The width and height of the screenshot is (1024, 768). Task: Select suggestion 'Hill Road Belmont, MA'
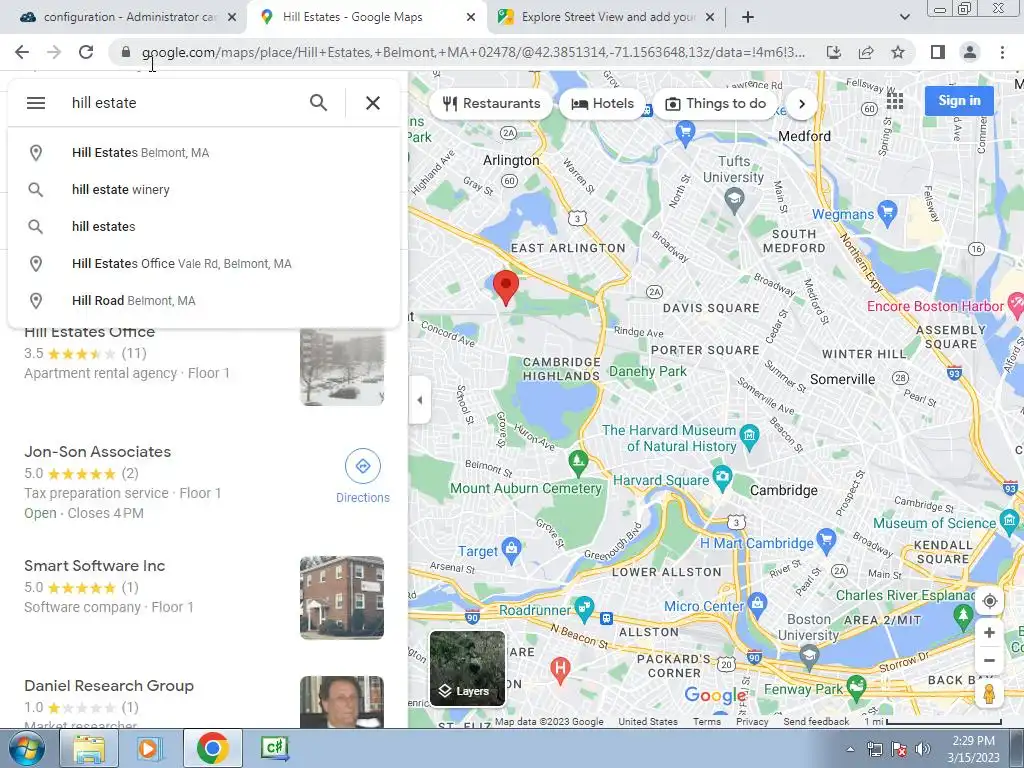(x=204, y=301)
